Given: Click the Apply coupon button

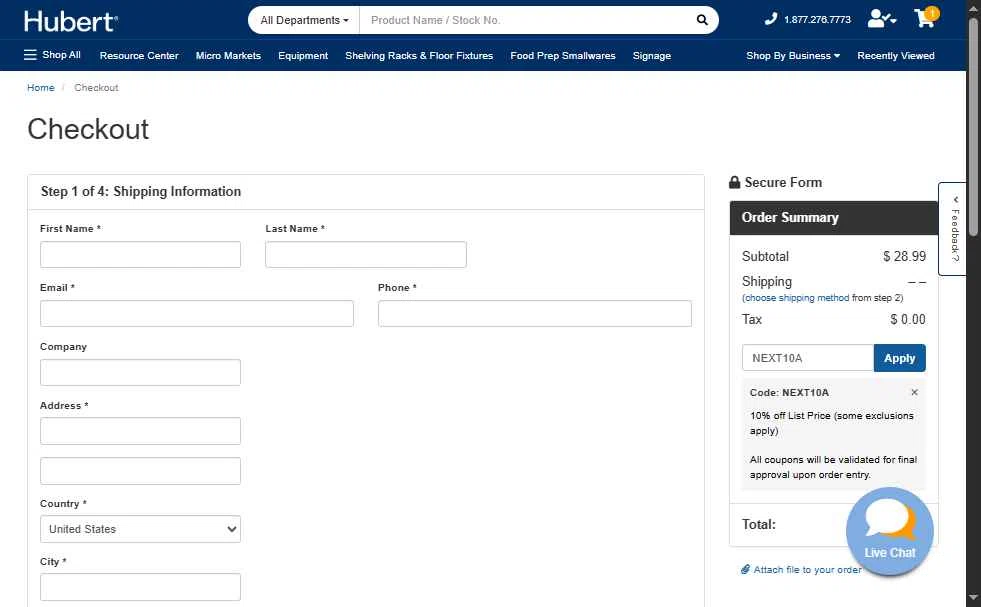Looking at the screenshot, I should [x=899, y=358].
